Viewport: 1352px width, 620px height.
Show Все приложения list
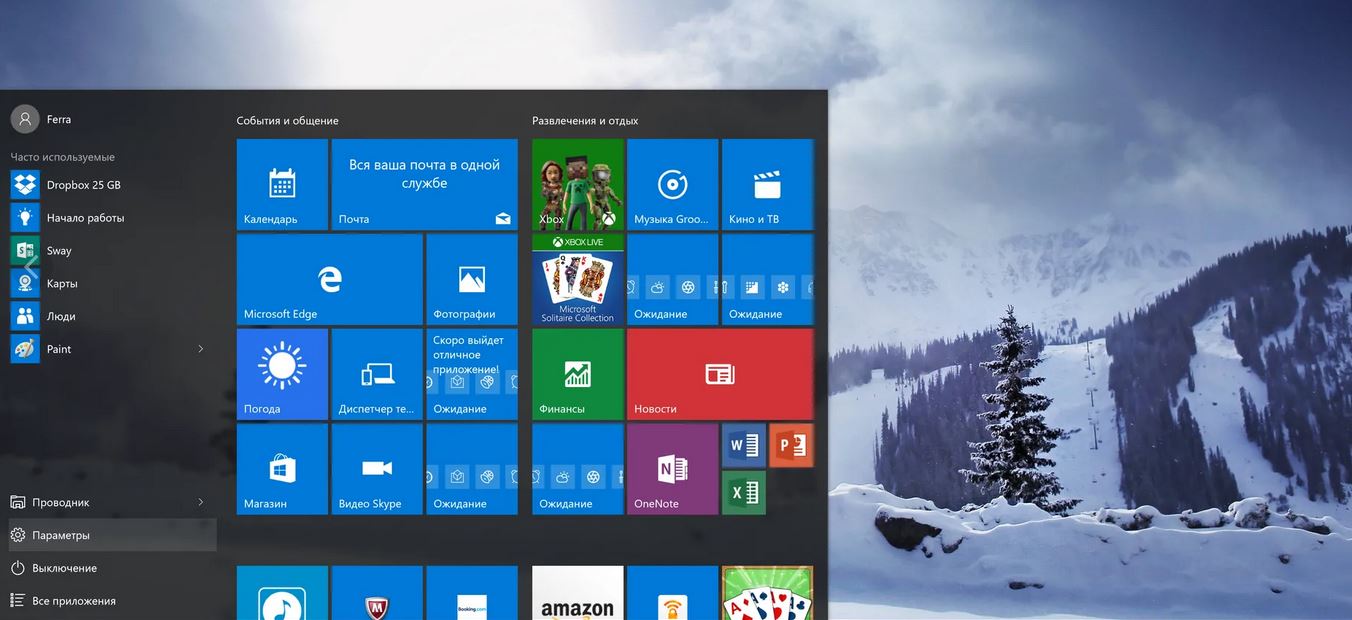point(112,601)
